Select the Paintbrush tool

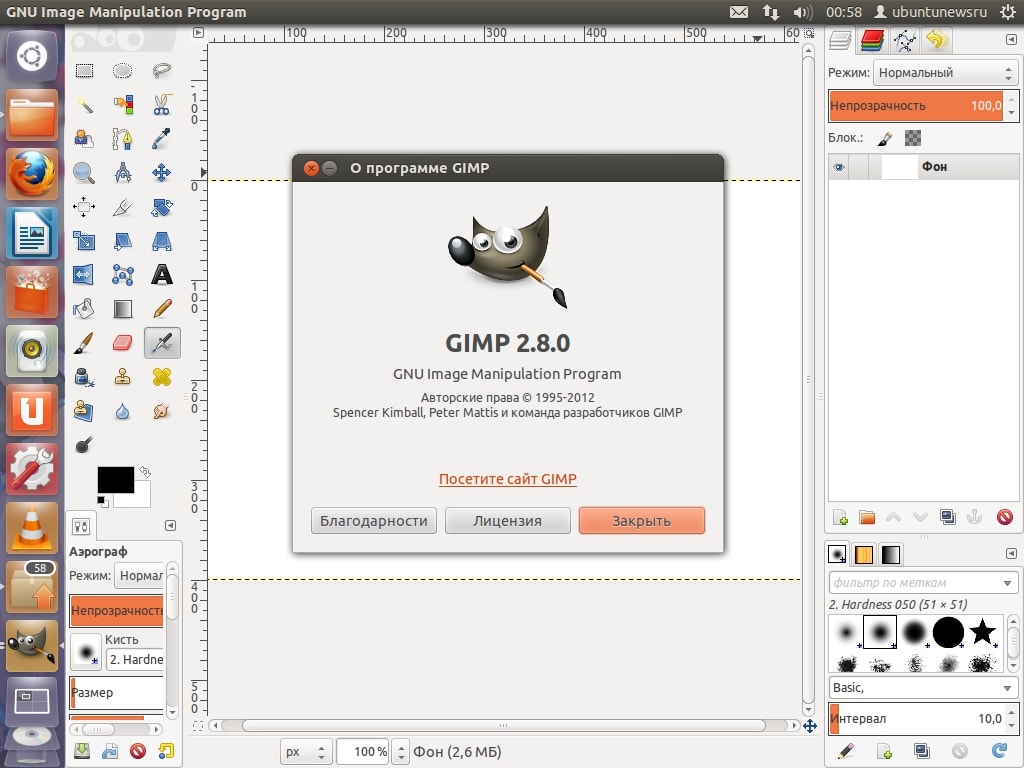coord(84,342)
